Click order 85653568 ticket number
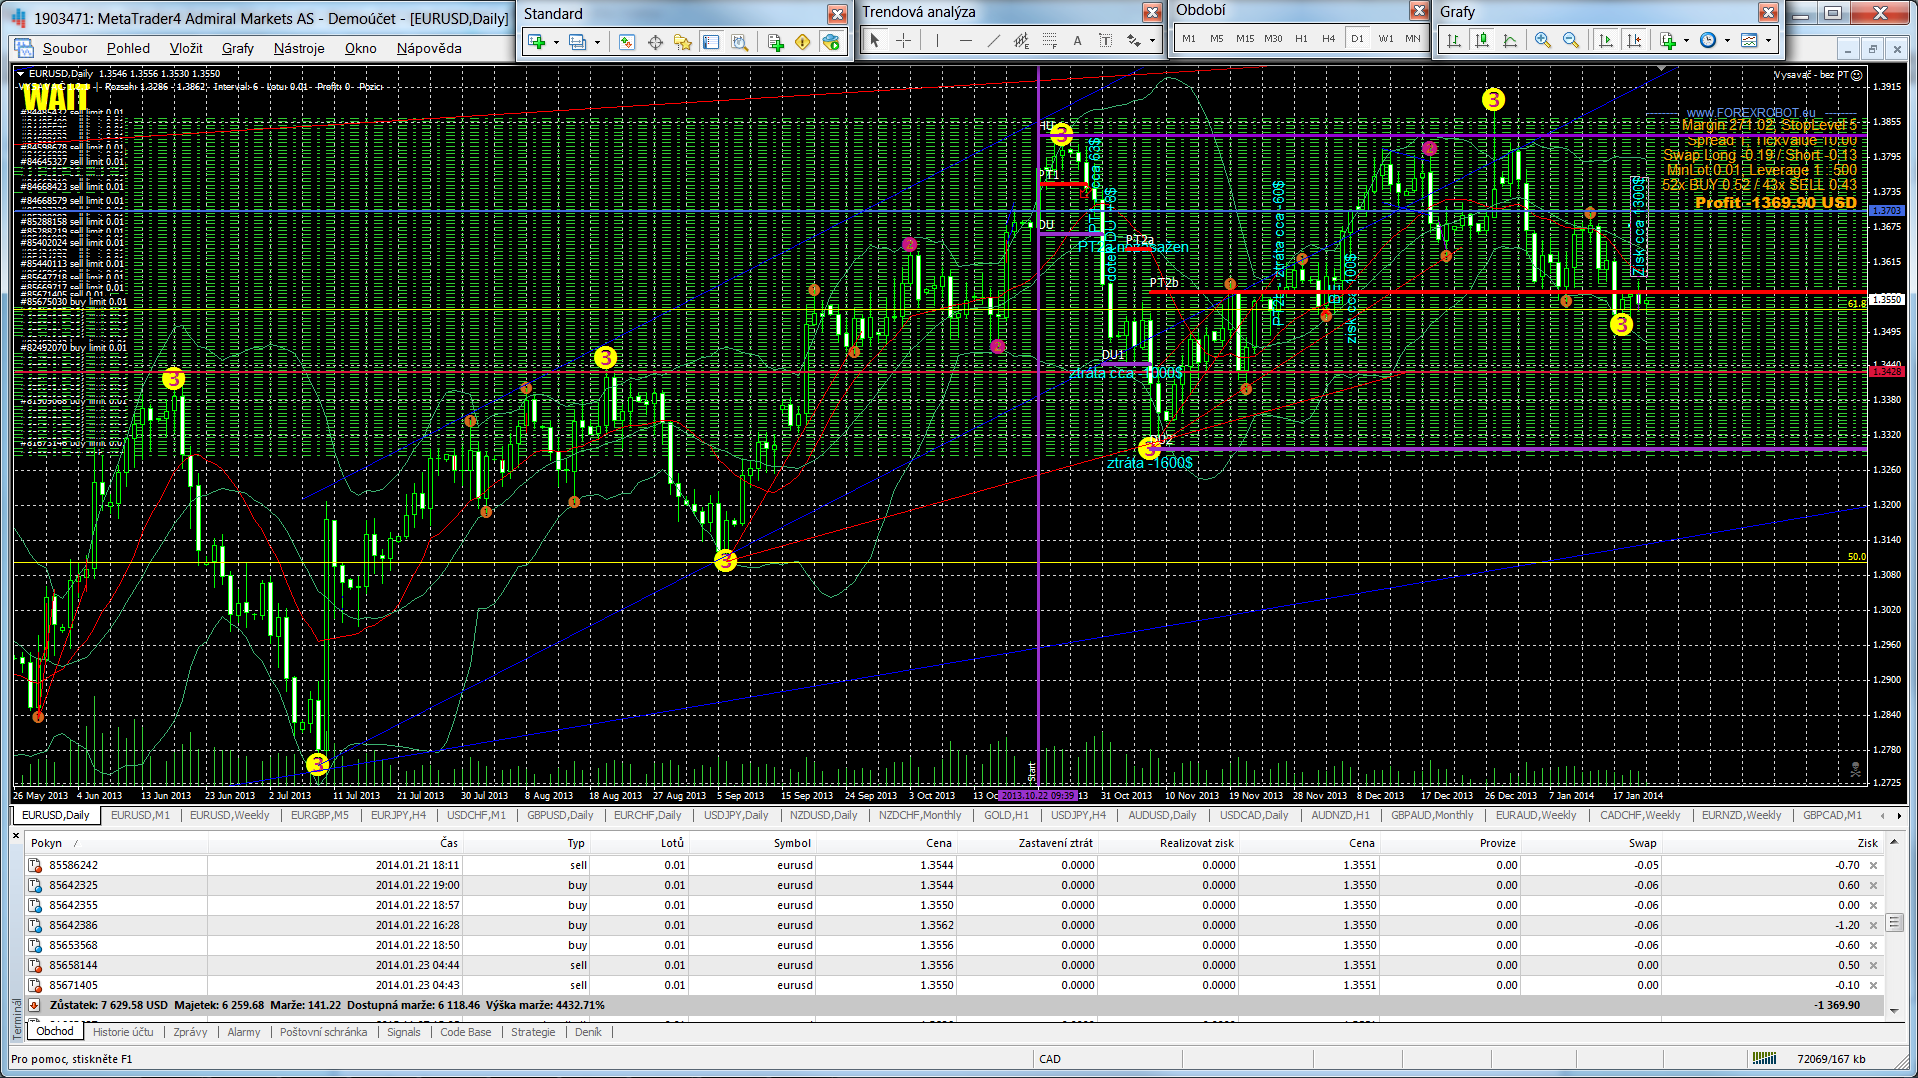 [x=73, y=945]
